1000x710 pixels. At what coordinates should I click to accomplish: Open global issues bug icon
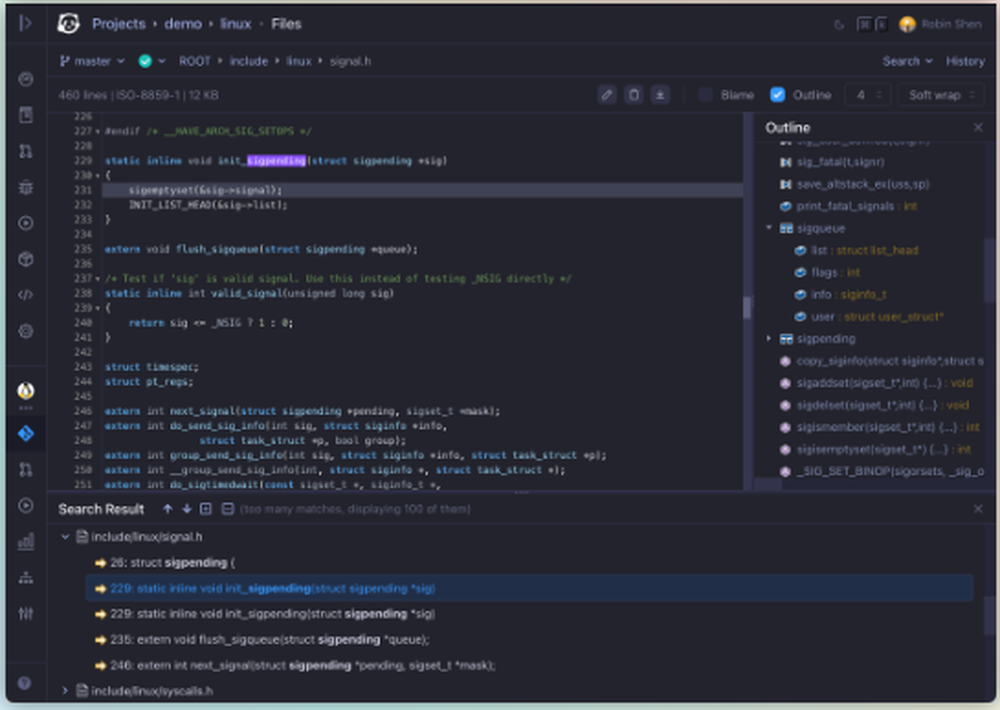coord(26,187)
